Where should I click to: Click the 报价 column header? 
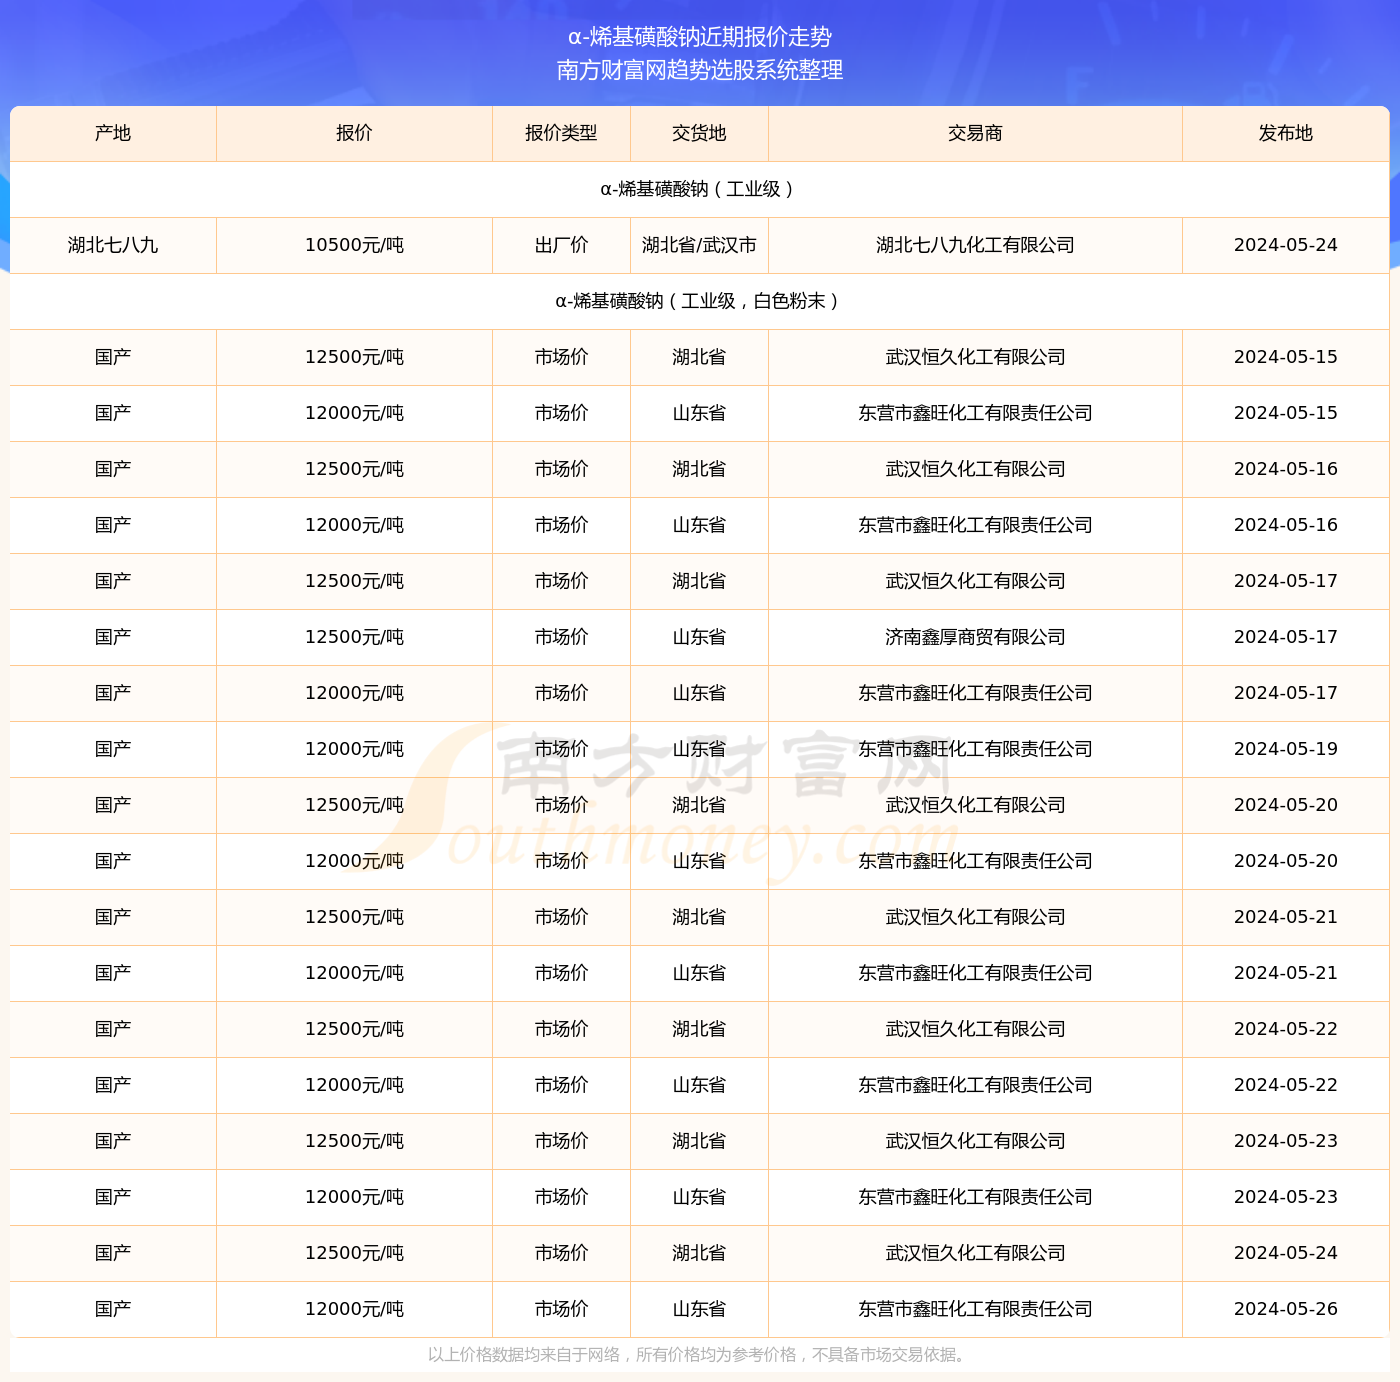pyautogui.click(x=354, y=133)
